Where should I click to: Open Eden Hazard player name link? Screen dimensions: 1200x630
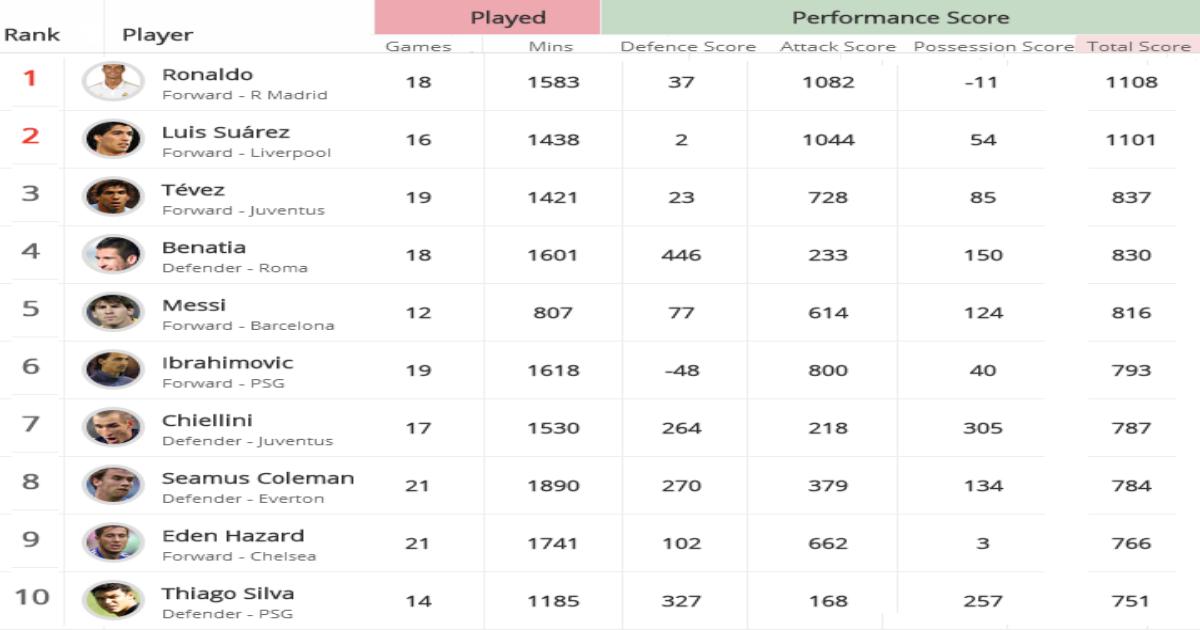click(x=233, y=536)
